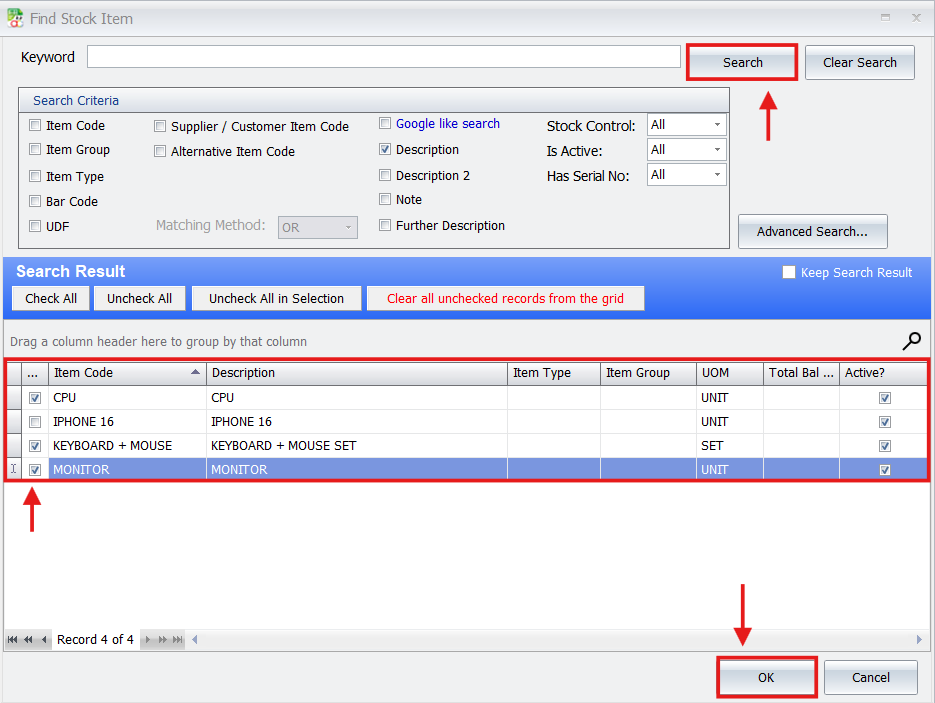This screenshot has height=703, width=935.
Task: Focus the Keyword text field
Action: (x=383, y=57)
